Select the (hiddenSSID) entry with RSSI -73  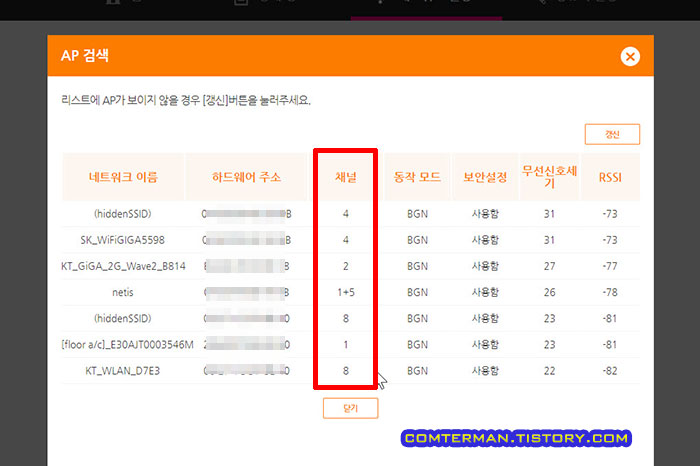point(123,214)
